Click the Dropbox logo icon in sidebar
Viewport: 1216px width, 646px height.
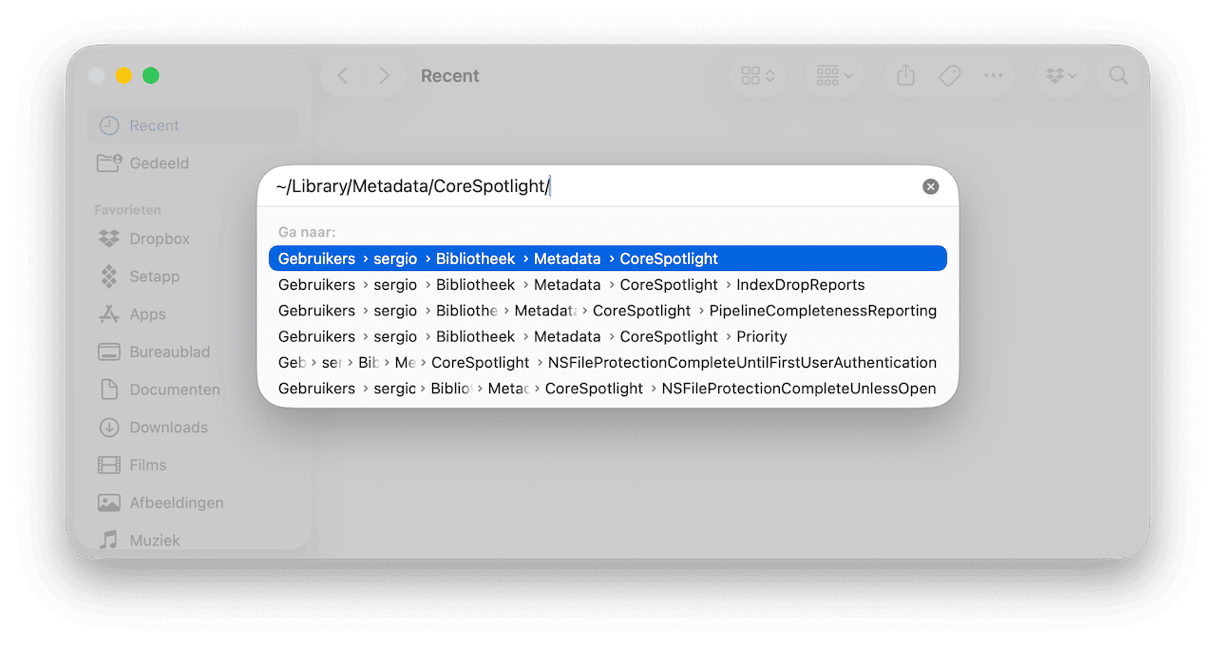pyautogui.click(x=109, y=239)
